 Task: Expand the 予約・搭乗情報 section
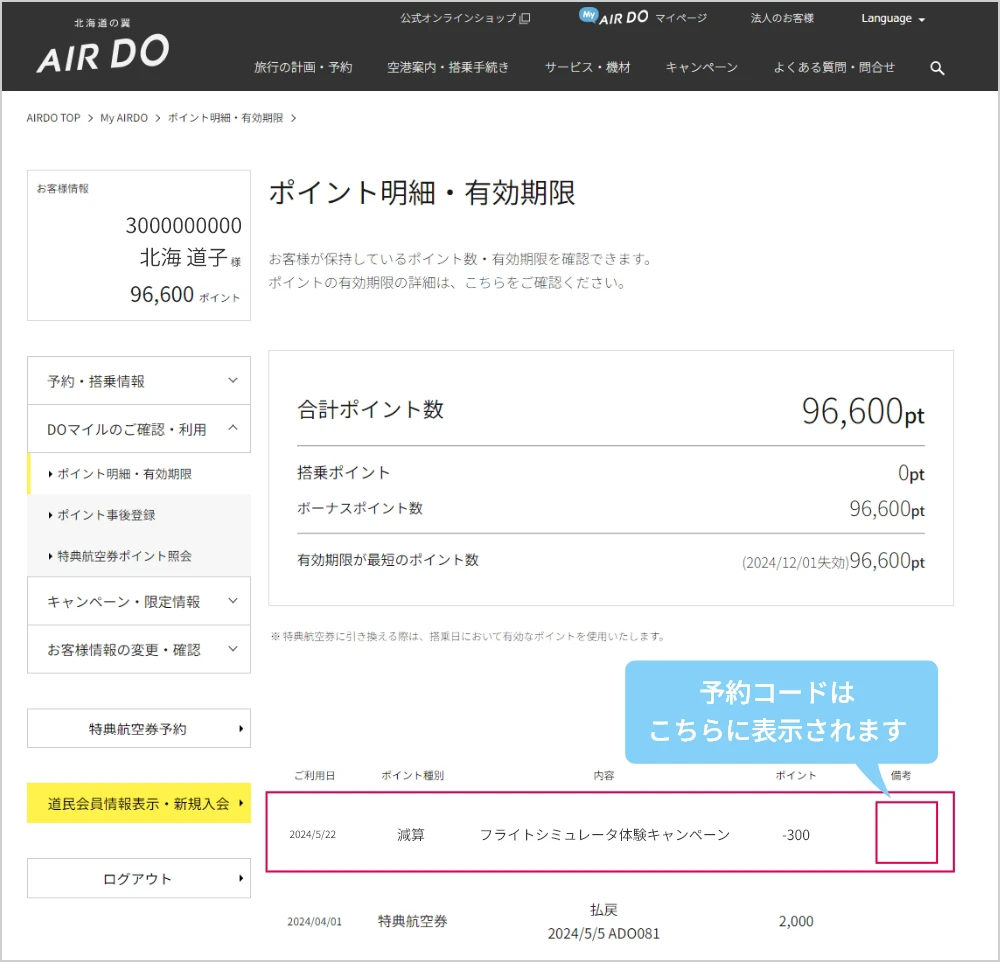click(139, 381)
